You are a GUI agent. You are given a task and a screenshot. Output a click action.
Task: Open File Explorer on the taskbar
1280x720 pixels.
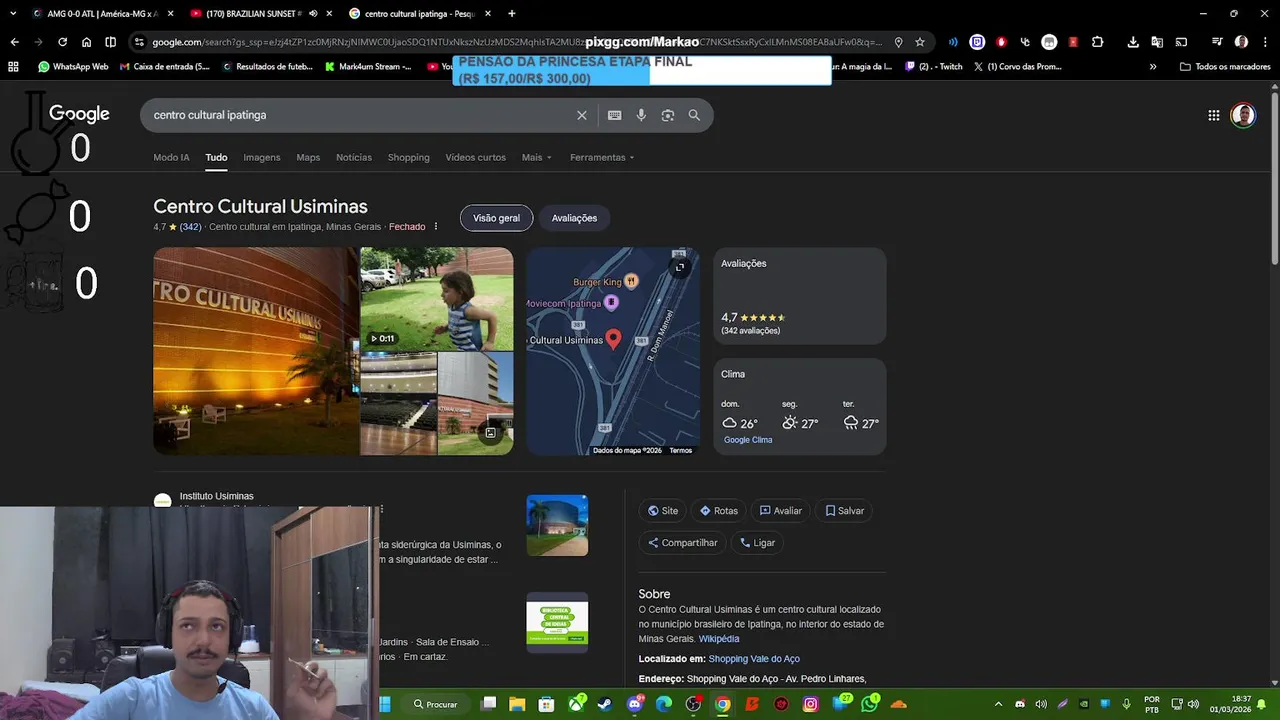click(x=517, y=704)
